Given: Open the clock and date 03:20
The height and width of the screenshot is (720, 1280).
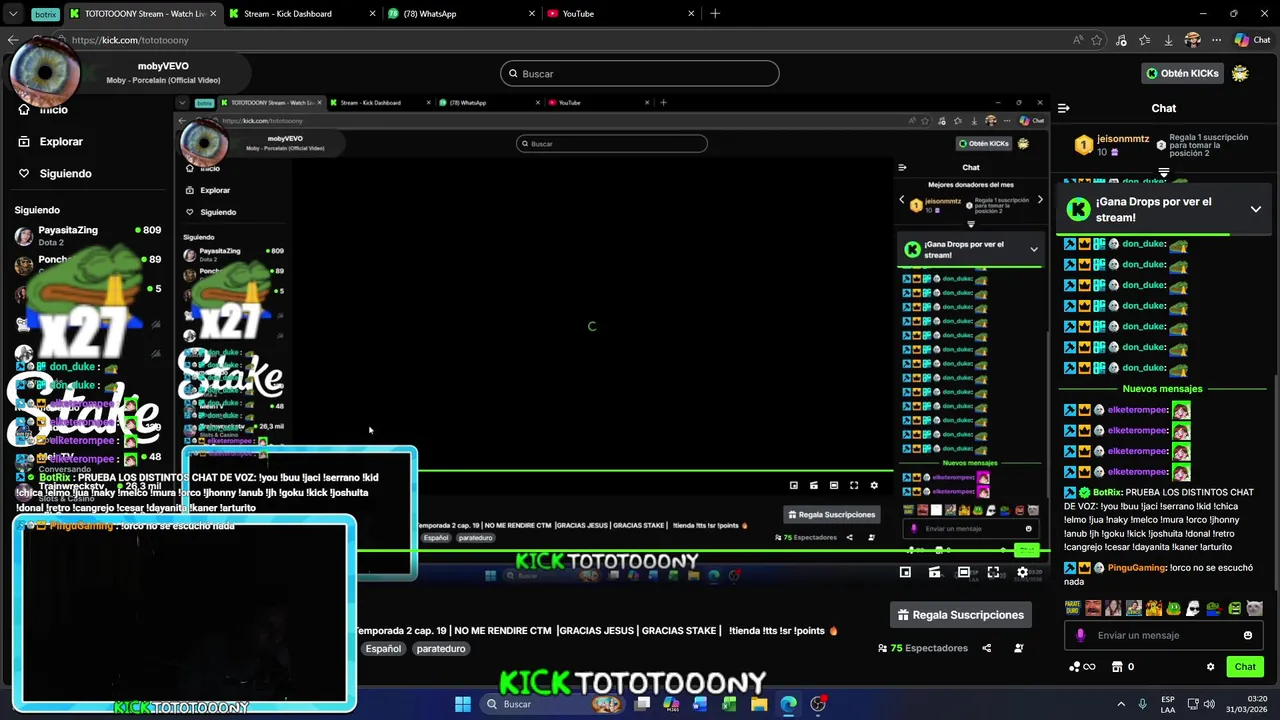Looking at the screenshot, I should (x=1249, y=704).
